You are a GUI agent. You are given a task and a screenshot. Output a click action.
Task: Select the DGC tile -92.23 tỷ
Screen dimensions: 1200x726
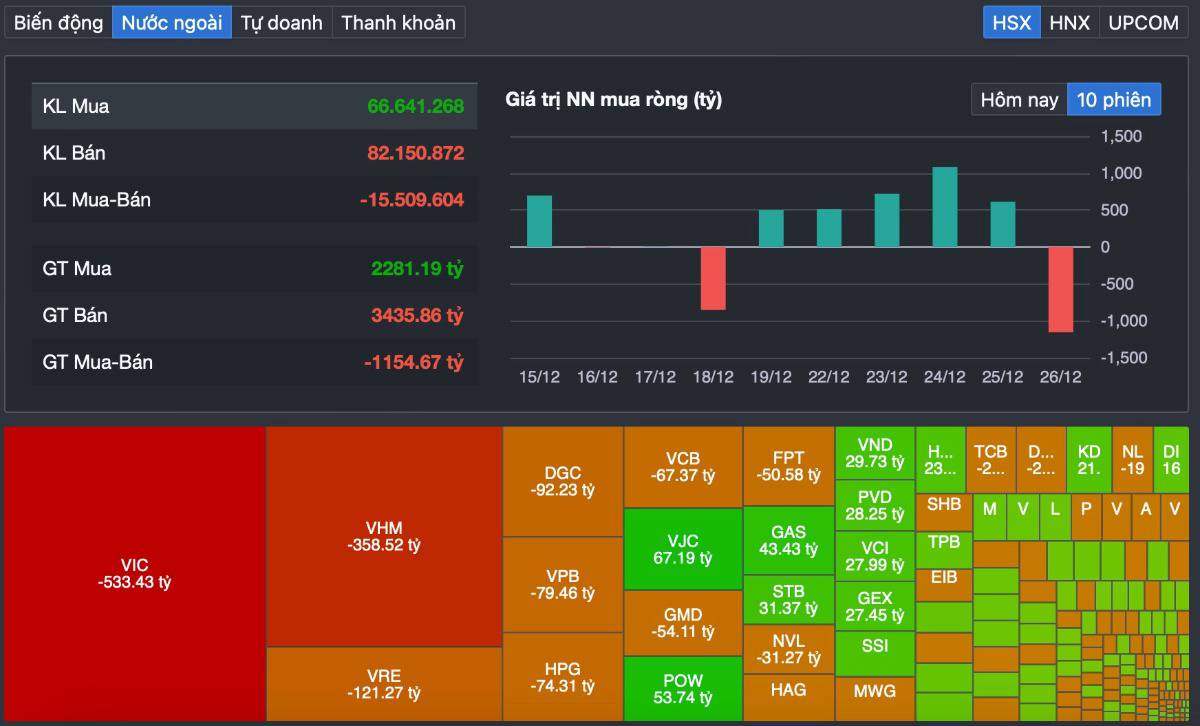coord(563,482)
